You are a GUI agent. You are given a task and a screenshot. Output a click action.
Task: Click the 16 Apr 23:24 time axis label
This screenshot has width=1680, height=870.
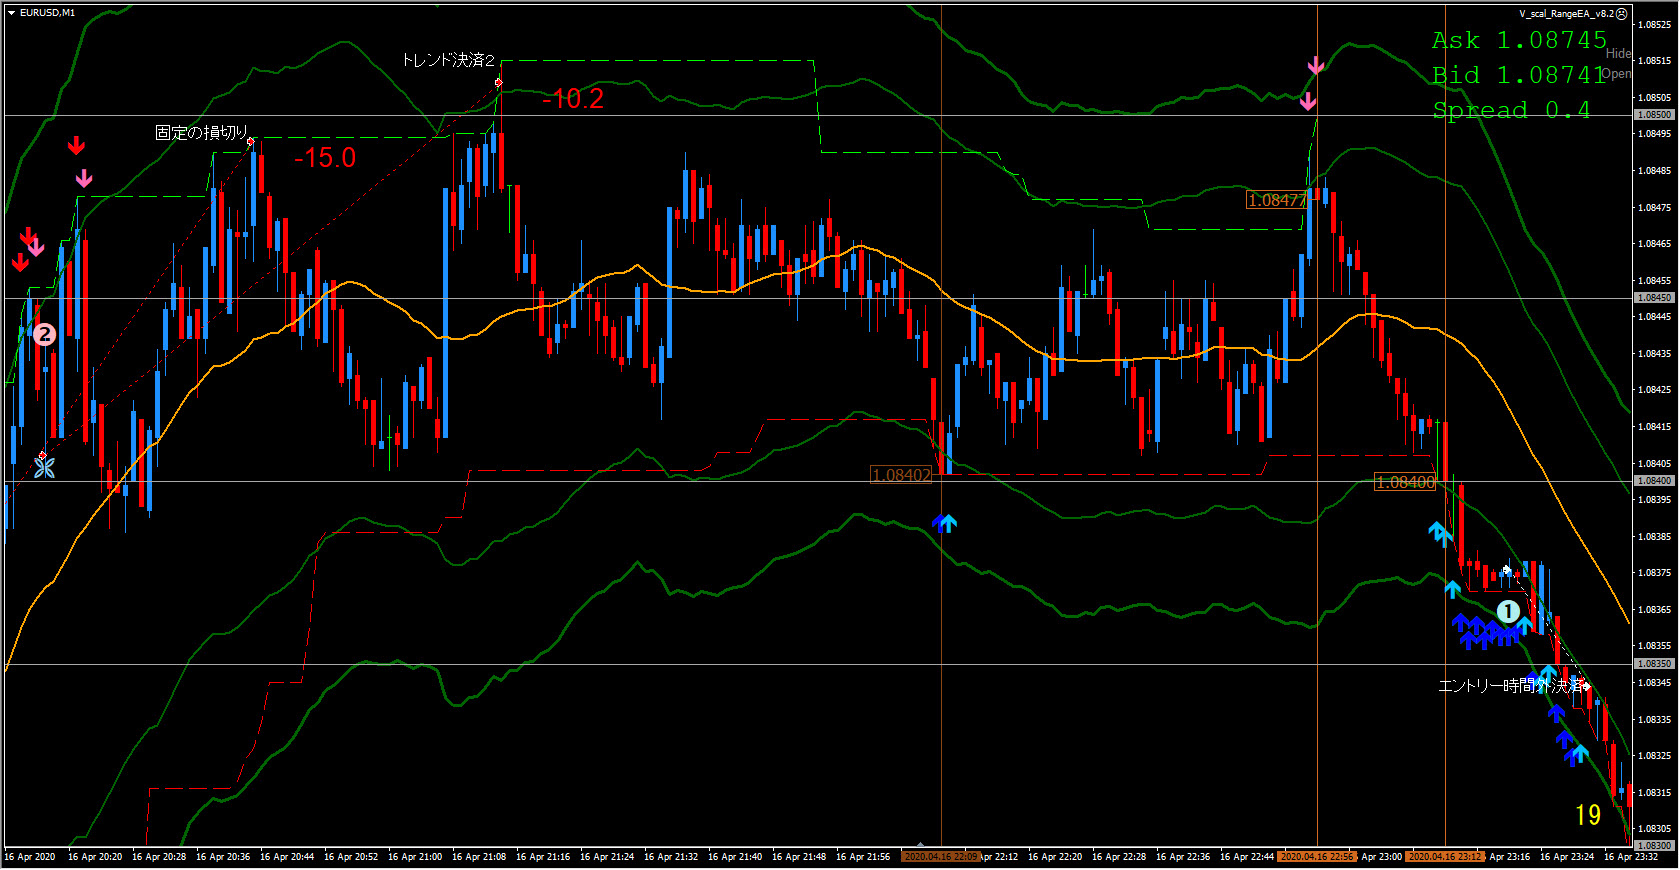[1567, 857]
